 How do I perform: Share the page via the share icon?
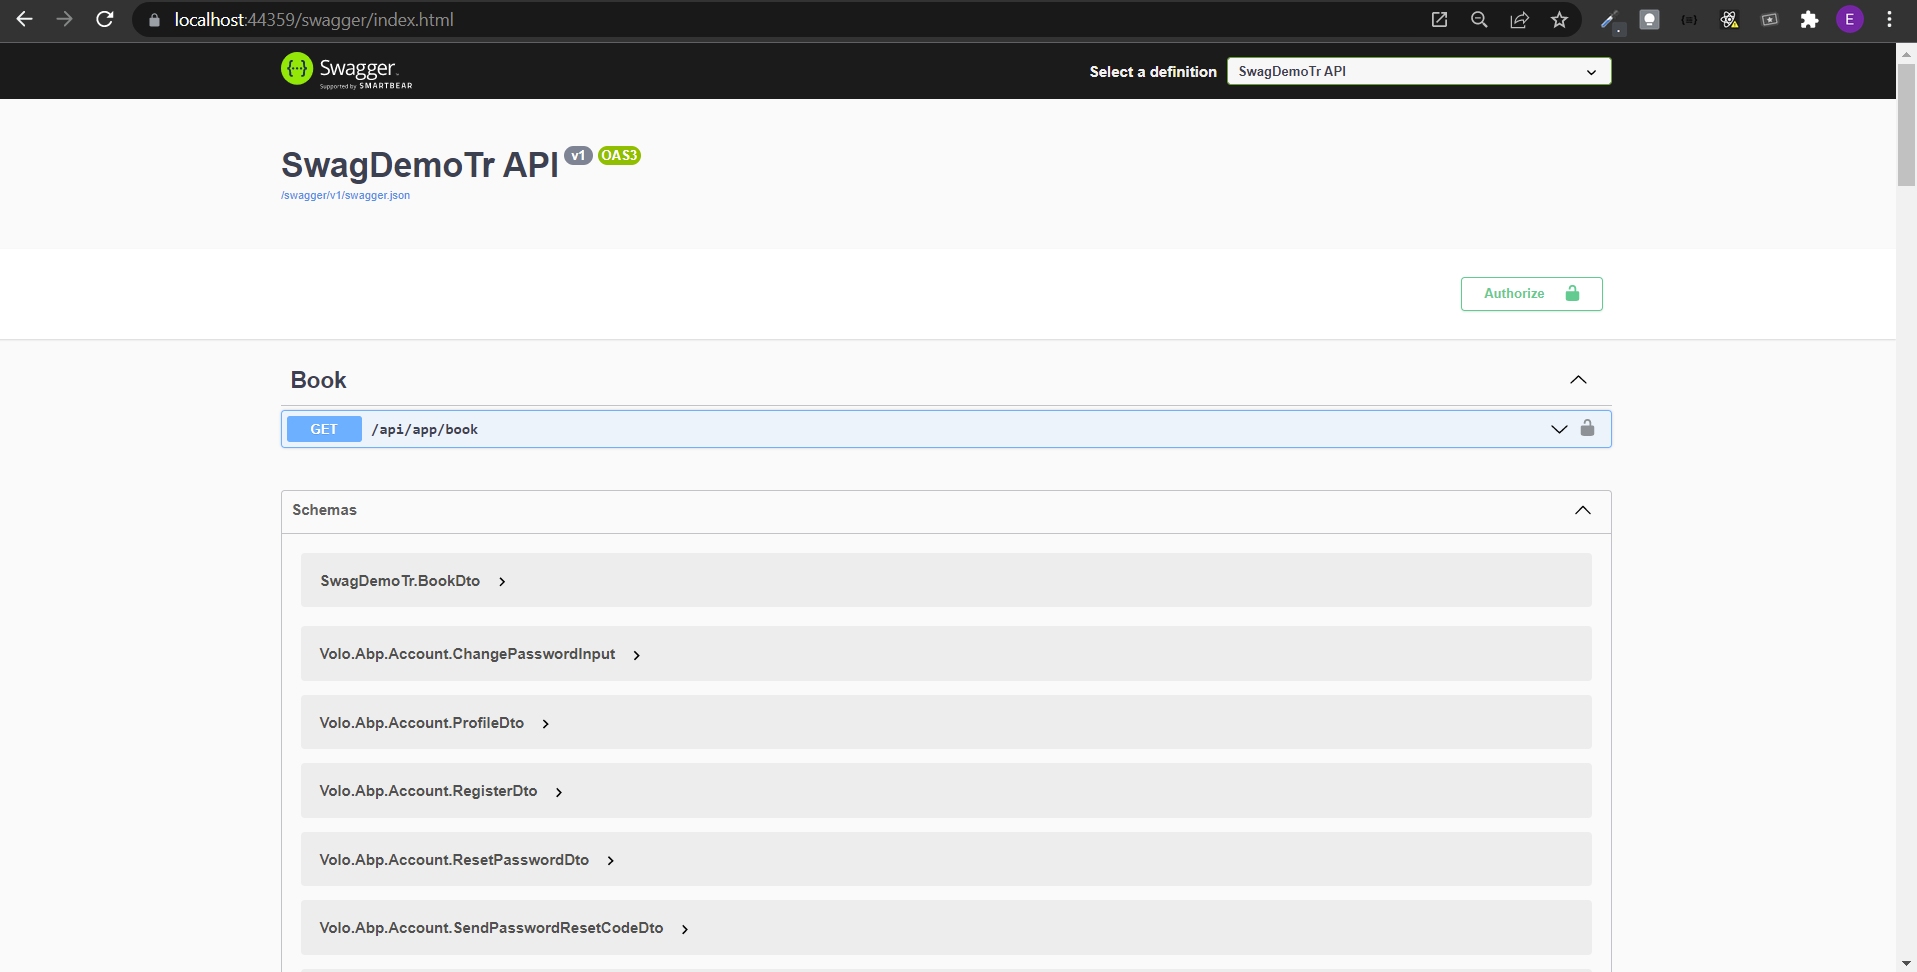click(1519, 19)
